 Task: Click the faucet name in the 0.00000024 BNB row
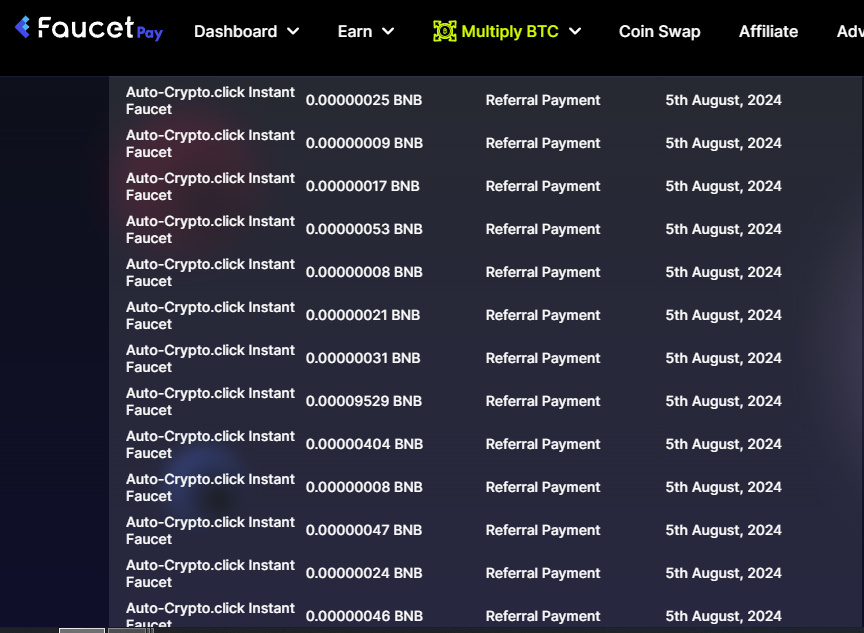[210, 573]
